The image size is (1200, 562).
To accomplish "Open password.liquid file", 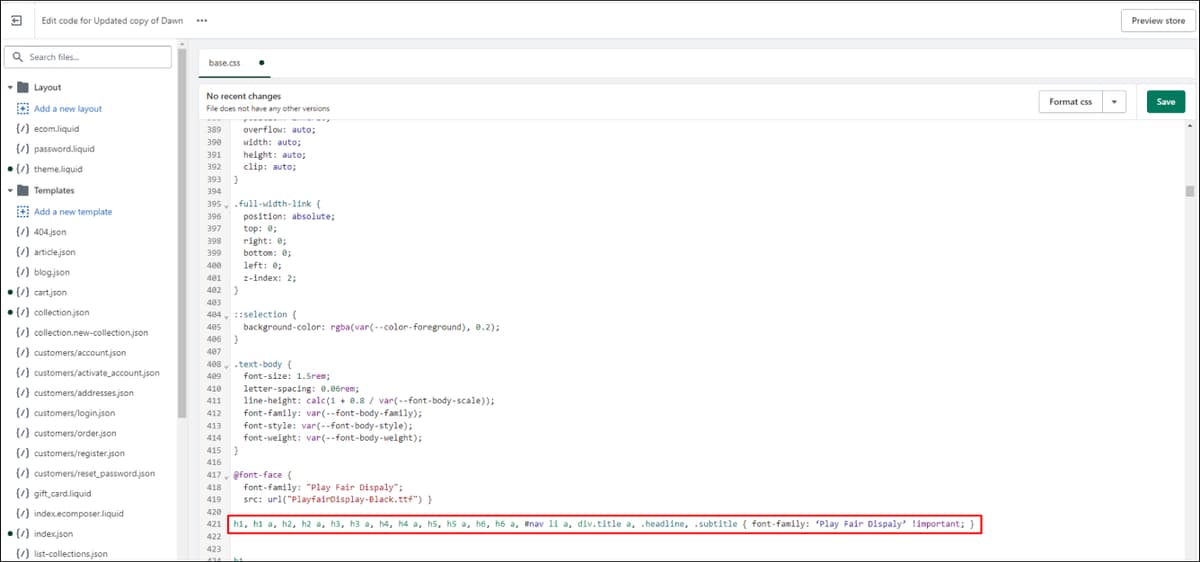I will click(64, 149).
